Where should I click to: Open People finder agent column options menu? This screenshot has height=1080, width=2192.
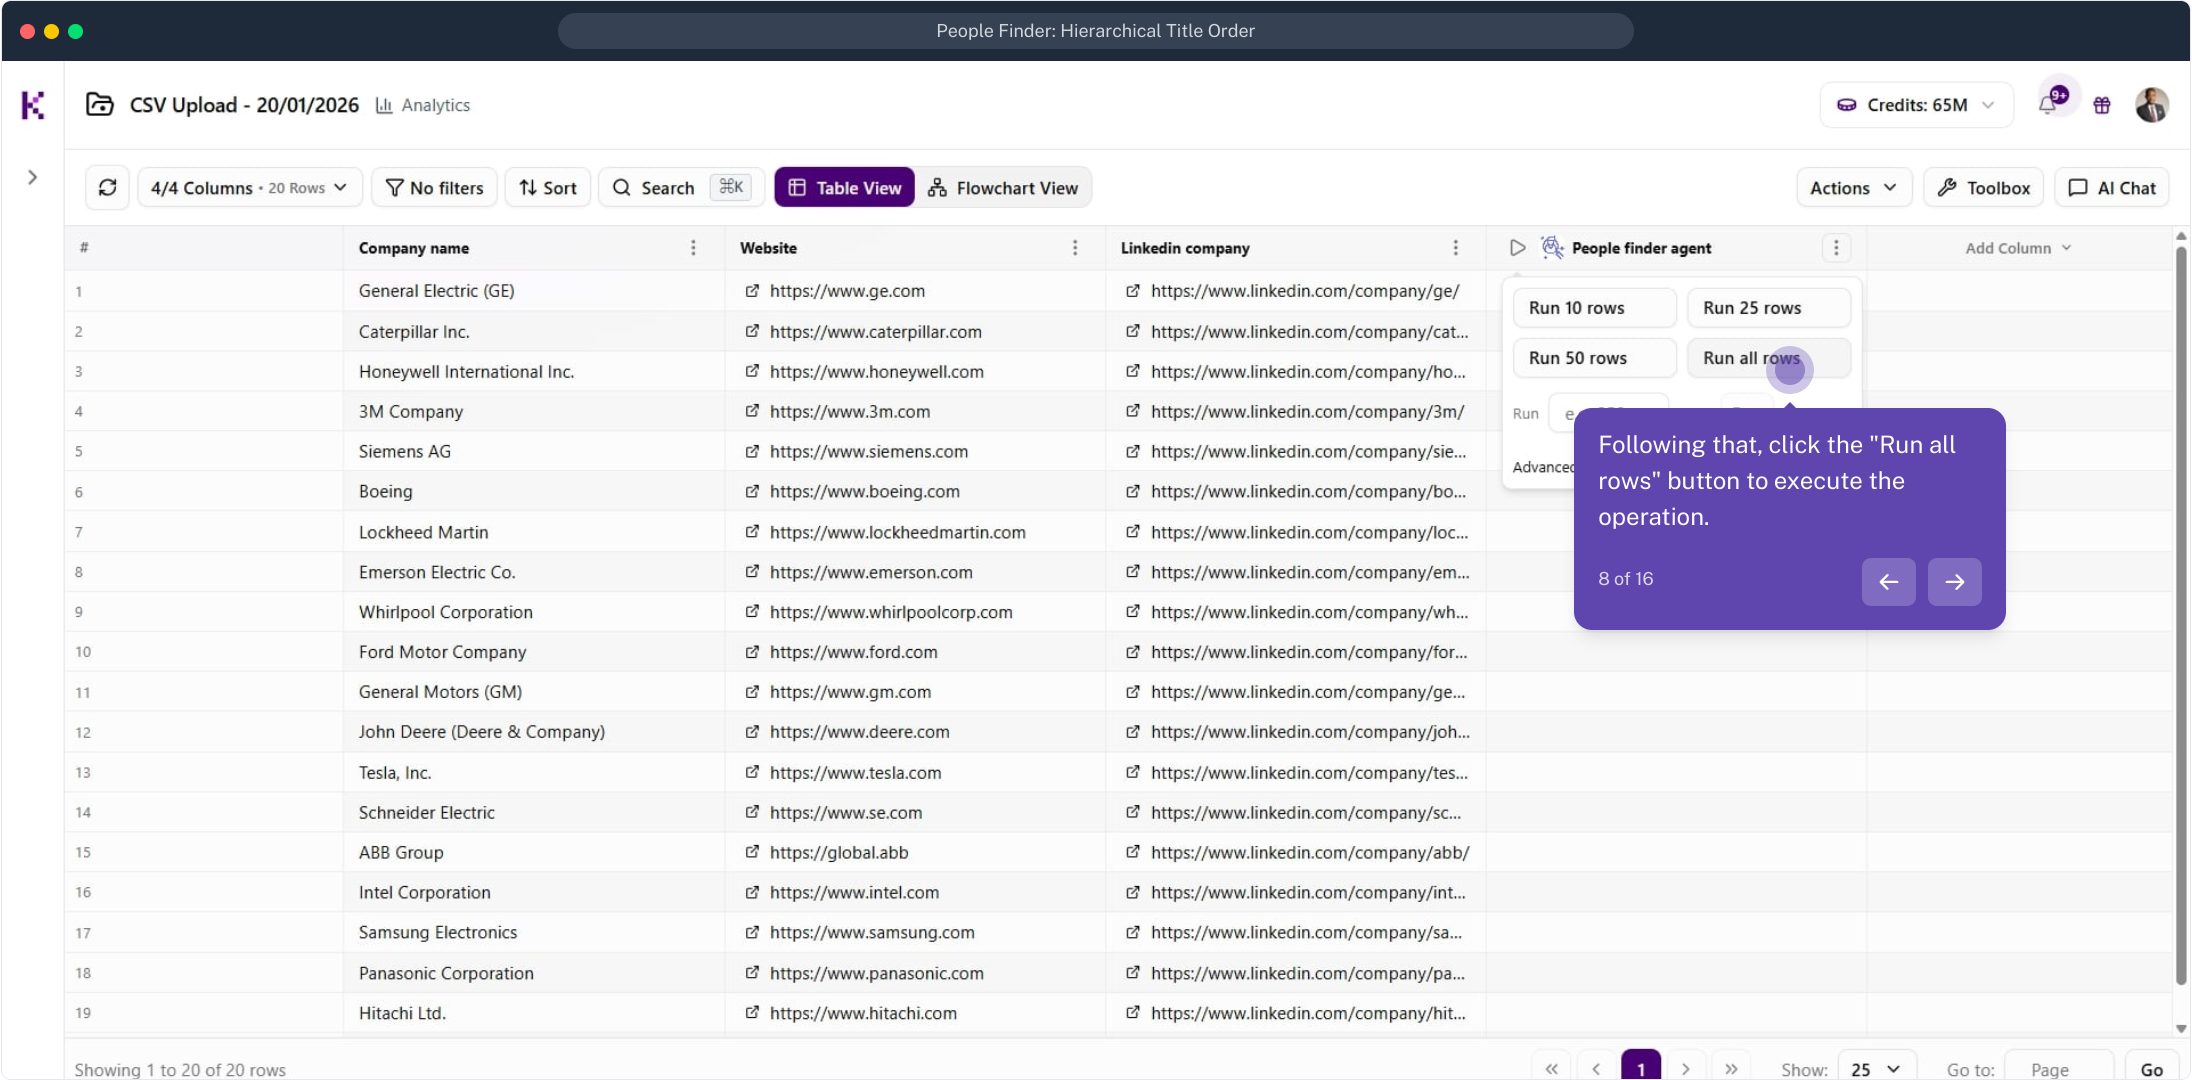click(1836, 248)
